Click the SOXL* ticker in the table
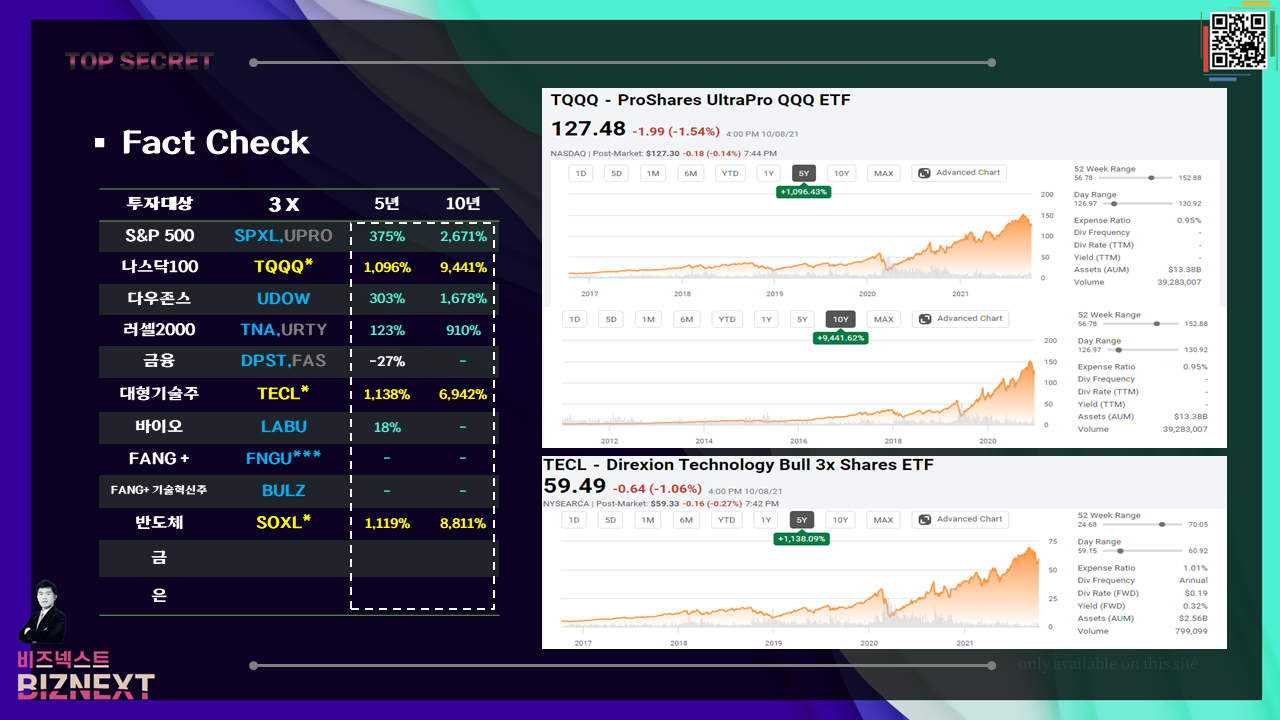 tap(283, 522)
